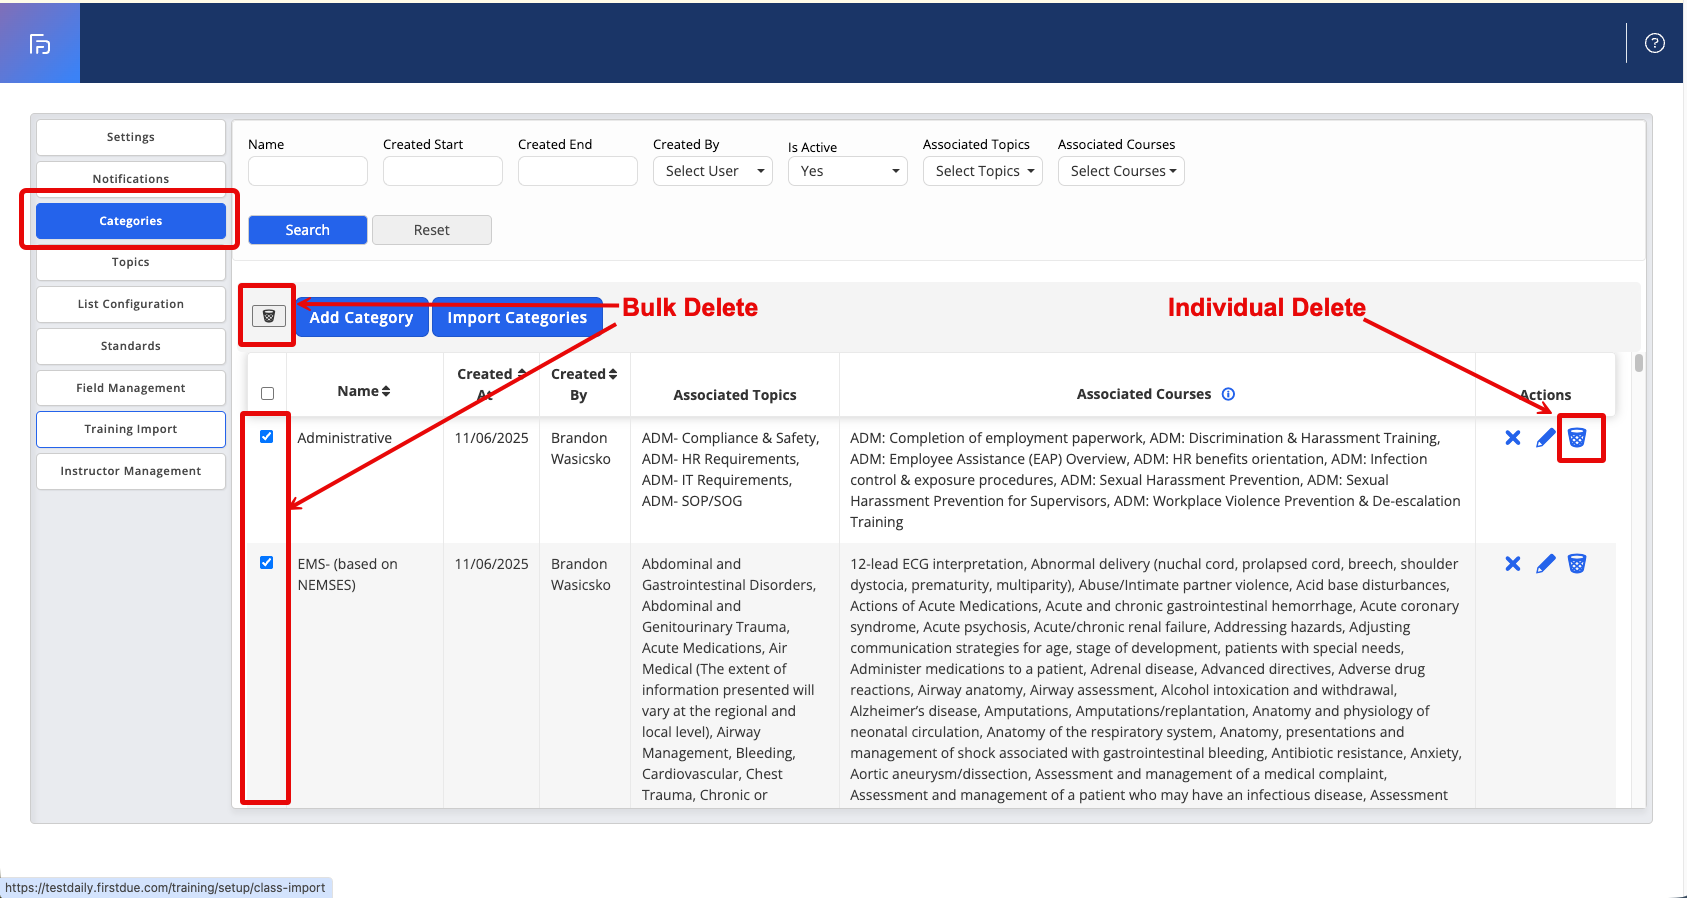
Task: Open Field Management sidebar item
Action: (131, 388)
